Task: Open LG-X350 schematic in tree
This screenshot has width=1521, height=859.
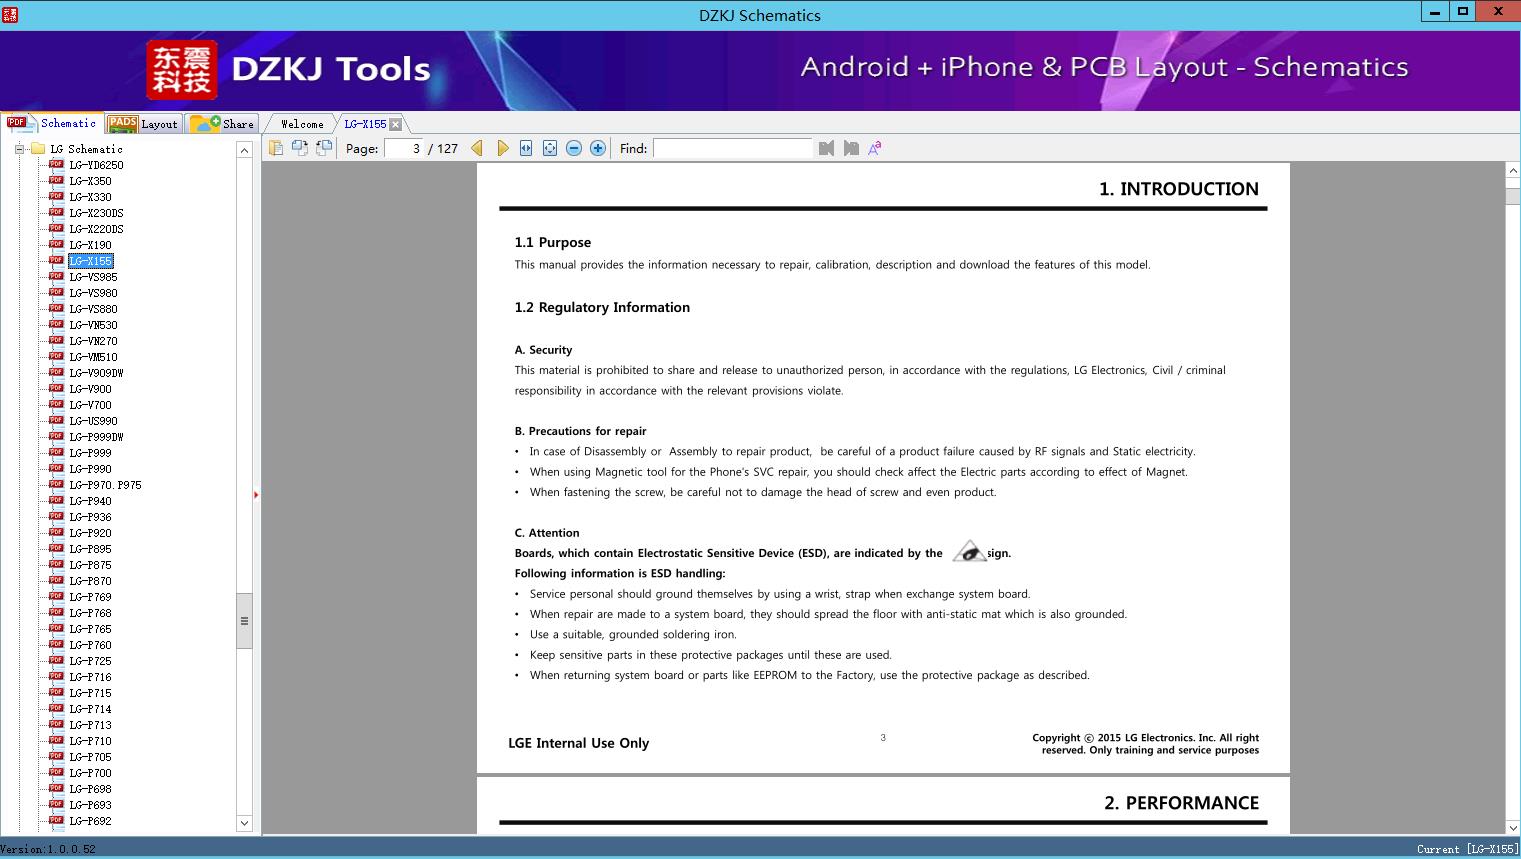Action: pos(90,181)
